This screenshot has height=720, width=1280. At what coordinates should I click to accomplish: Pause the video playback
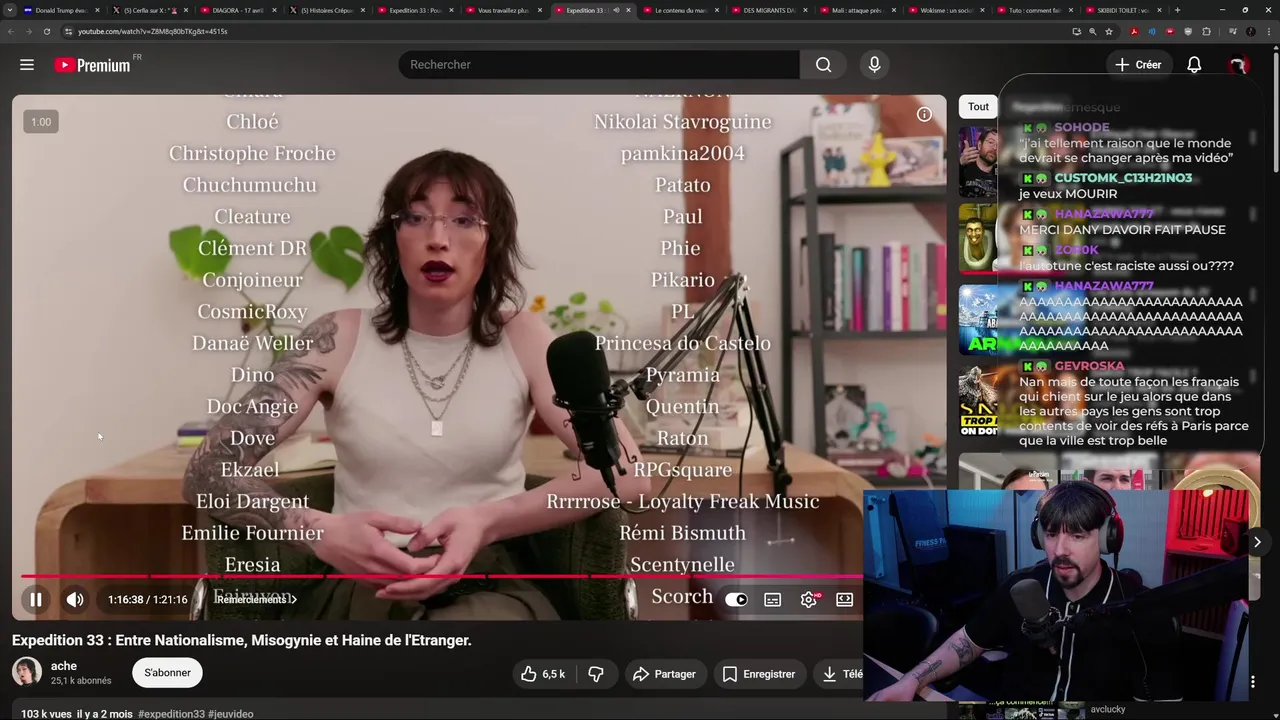tap(35, 599)
